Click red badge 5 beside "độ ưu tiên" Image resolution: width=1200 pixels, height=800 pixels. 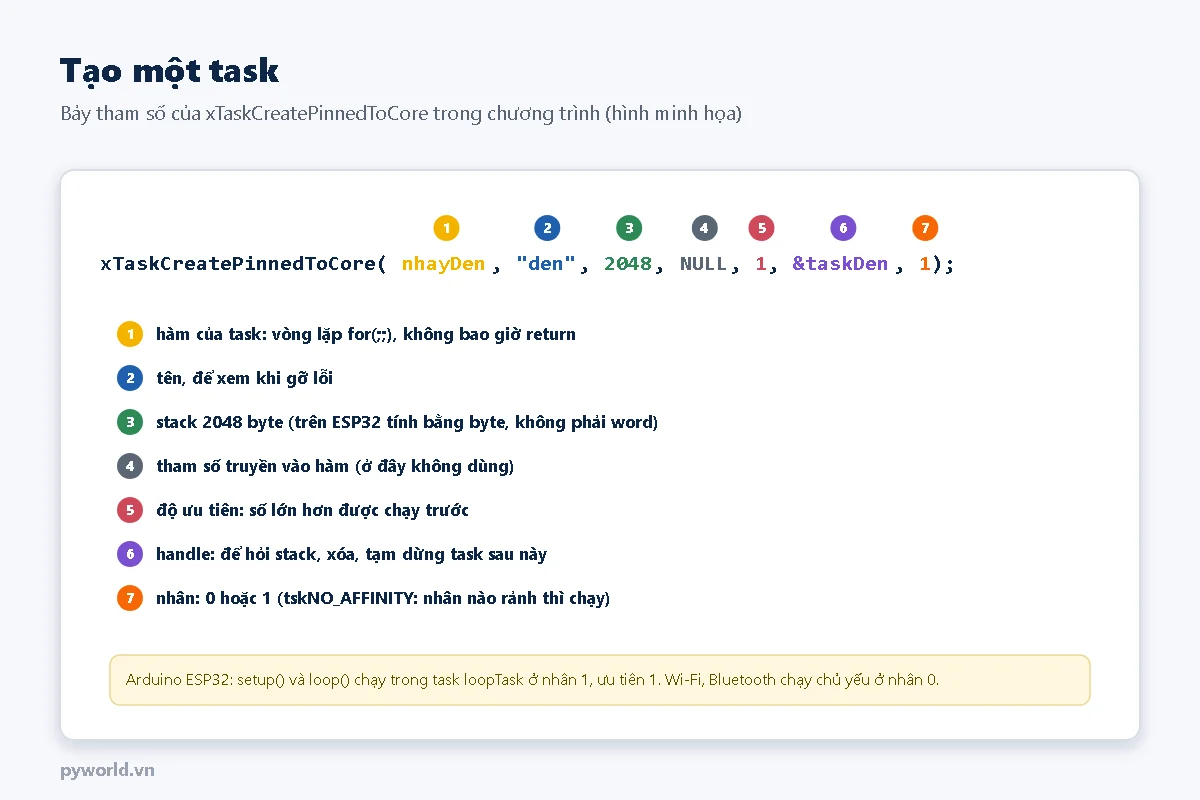(x=130, y=510)
